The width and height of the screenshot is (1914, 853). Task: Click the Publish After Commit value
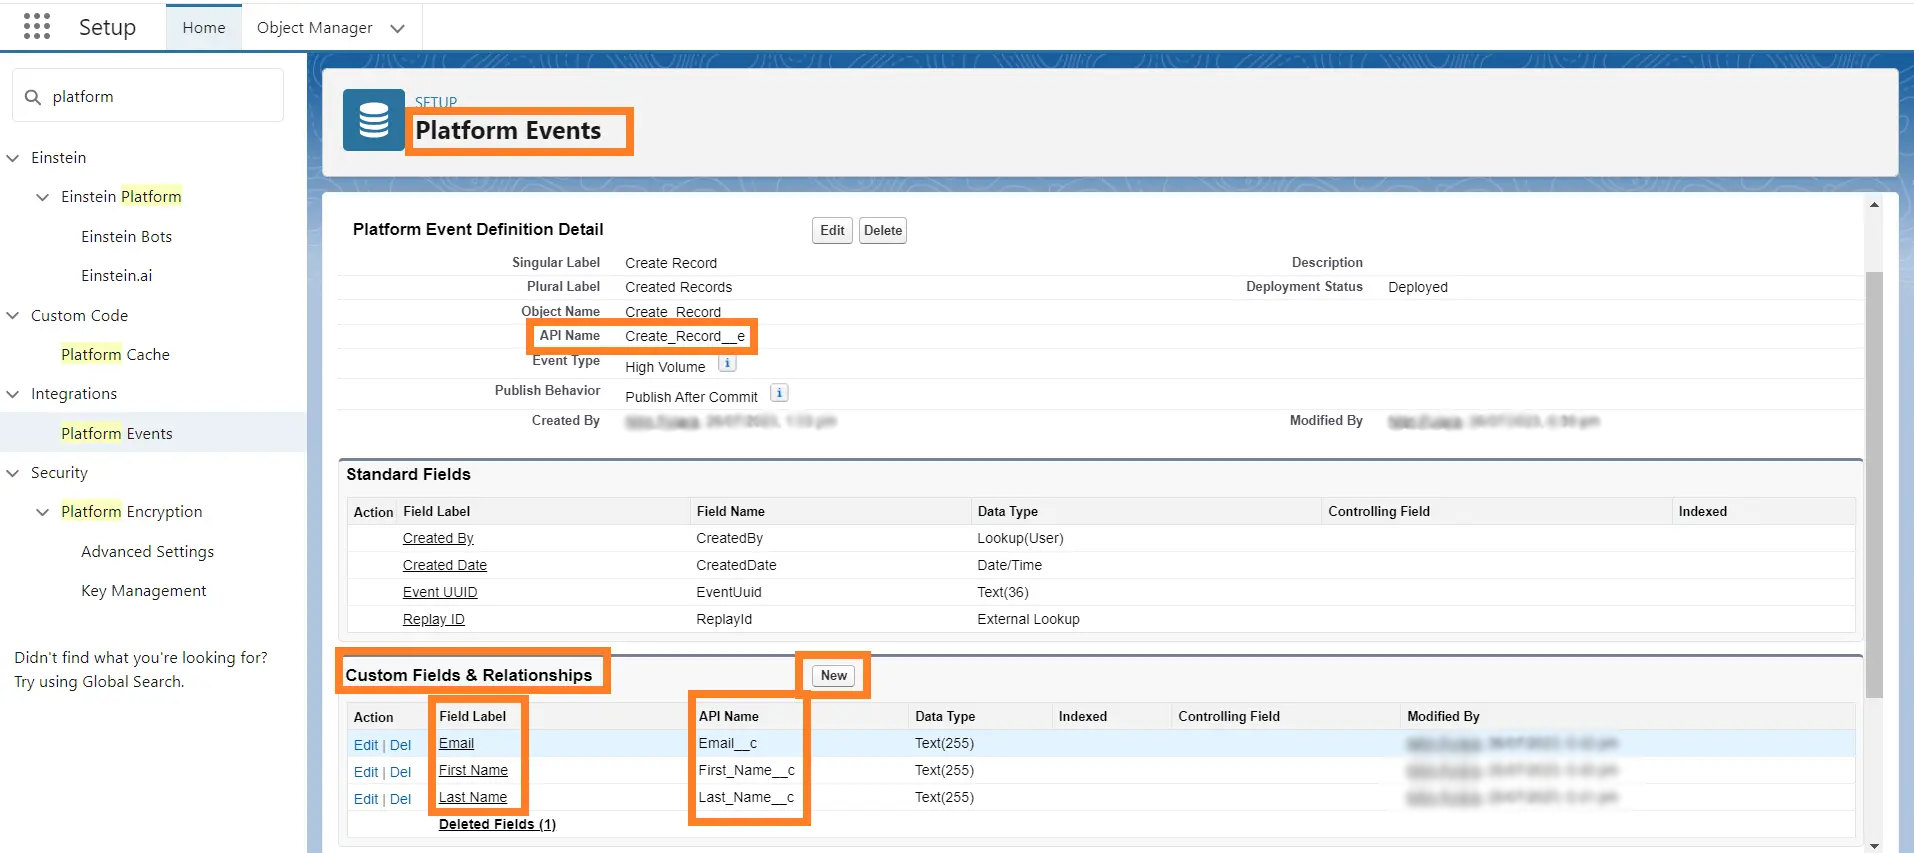(x=691, y=398)
